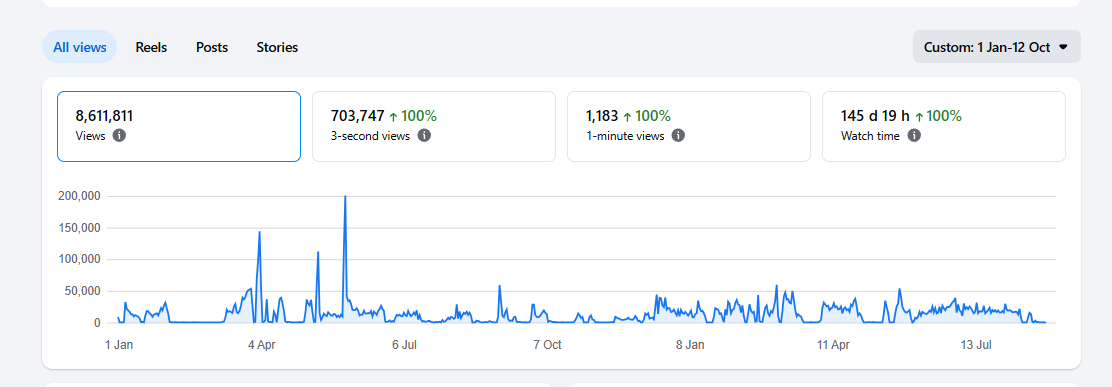
Task: Click the 11 Apr axis label
Action: click(x=833, y=345)
